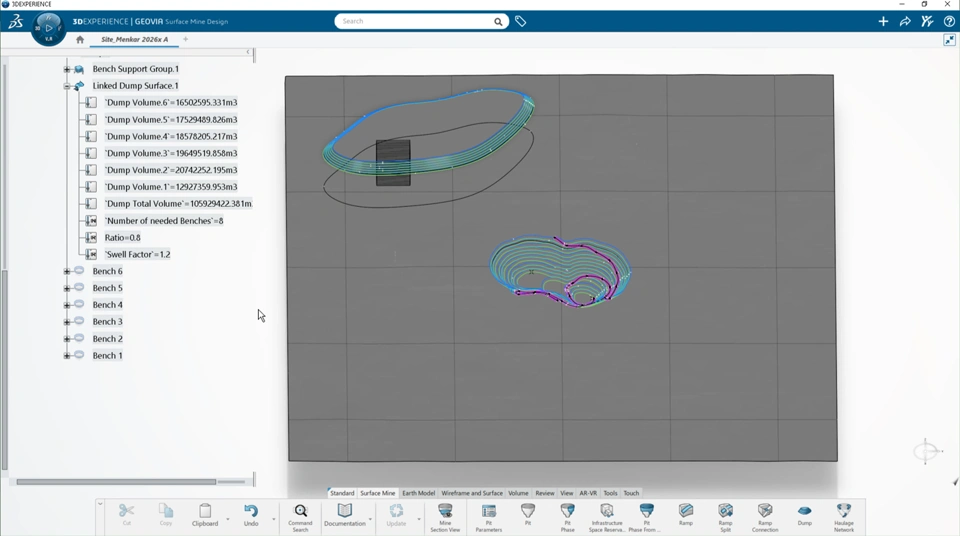Switch to the Surface Mine tab
The height and width of the screenshot is (536, 960).
pyautogui.click(x=378, y=493)
